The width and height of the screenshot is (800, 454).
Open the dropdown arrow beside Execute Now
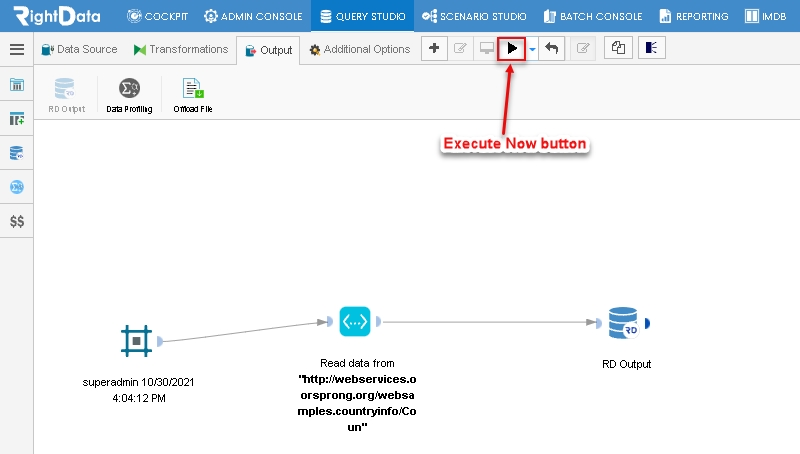[x=532, y=49]
